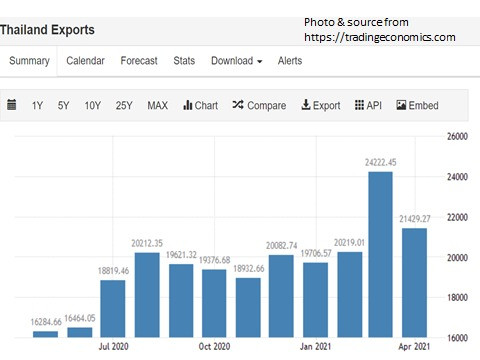Click the Thailand Exports heading
Viewport: 480px width, 360px height.
tap(47, 30)
